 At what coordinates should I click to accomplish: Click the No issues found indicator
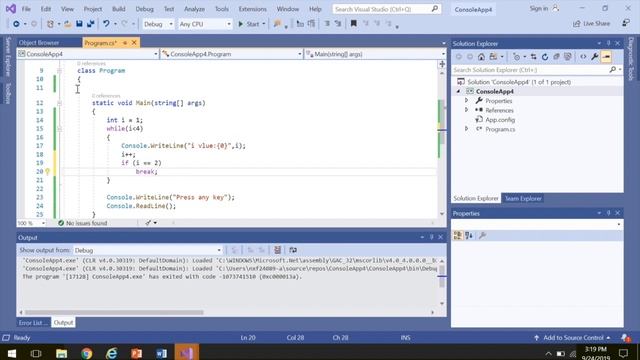click(x=82, y=223)
